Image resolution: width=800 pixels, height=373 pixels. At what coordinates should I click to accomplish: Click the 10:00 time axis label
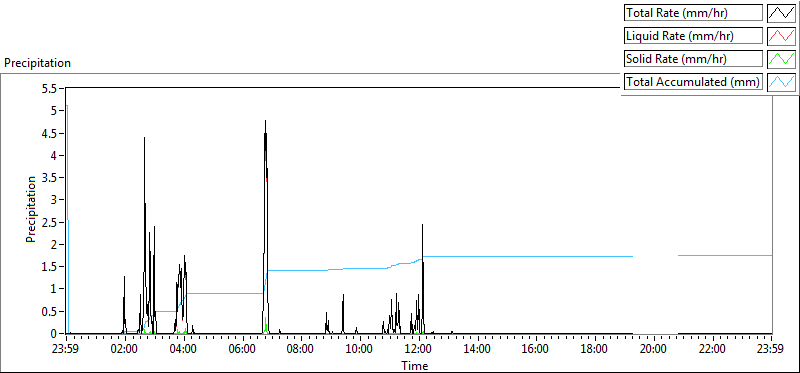click(360, 349)
